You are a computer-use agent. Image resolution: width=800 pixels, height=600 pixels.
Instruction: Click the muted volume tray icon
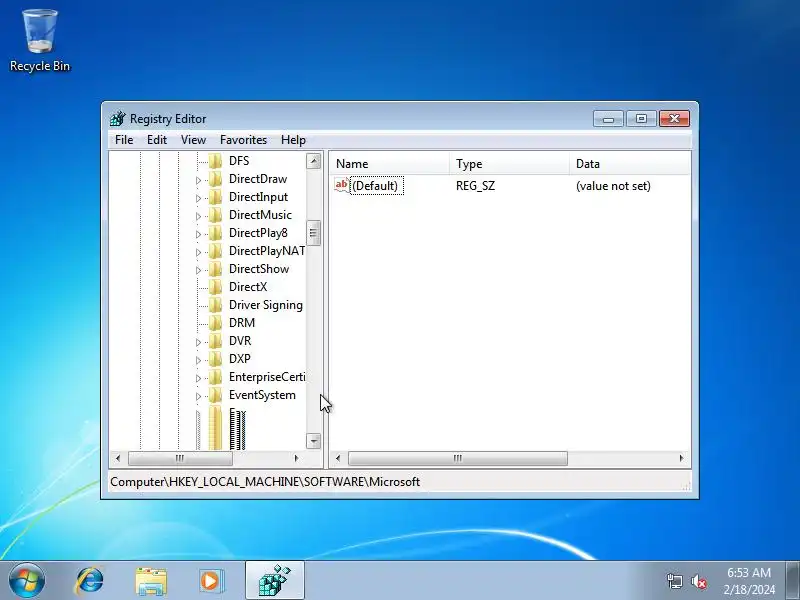point(698,581)
